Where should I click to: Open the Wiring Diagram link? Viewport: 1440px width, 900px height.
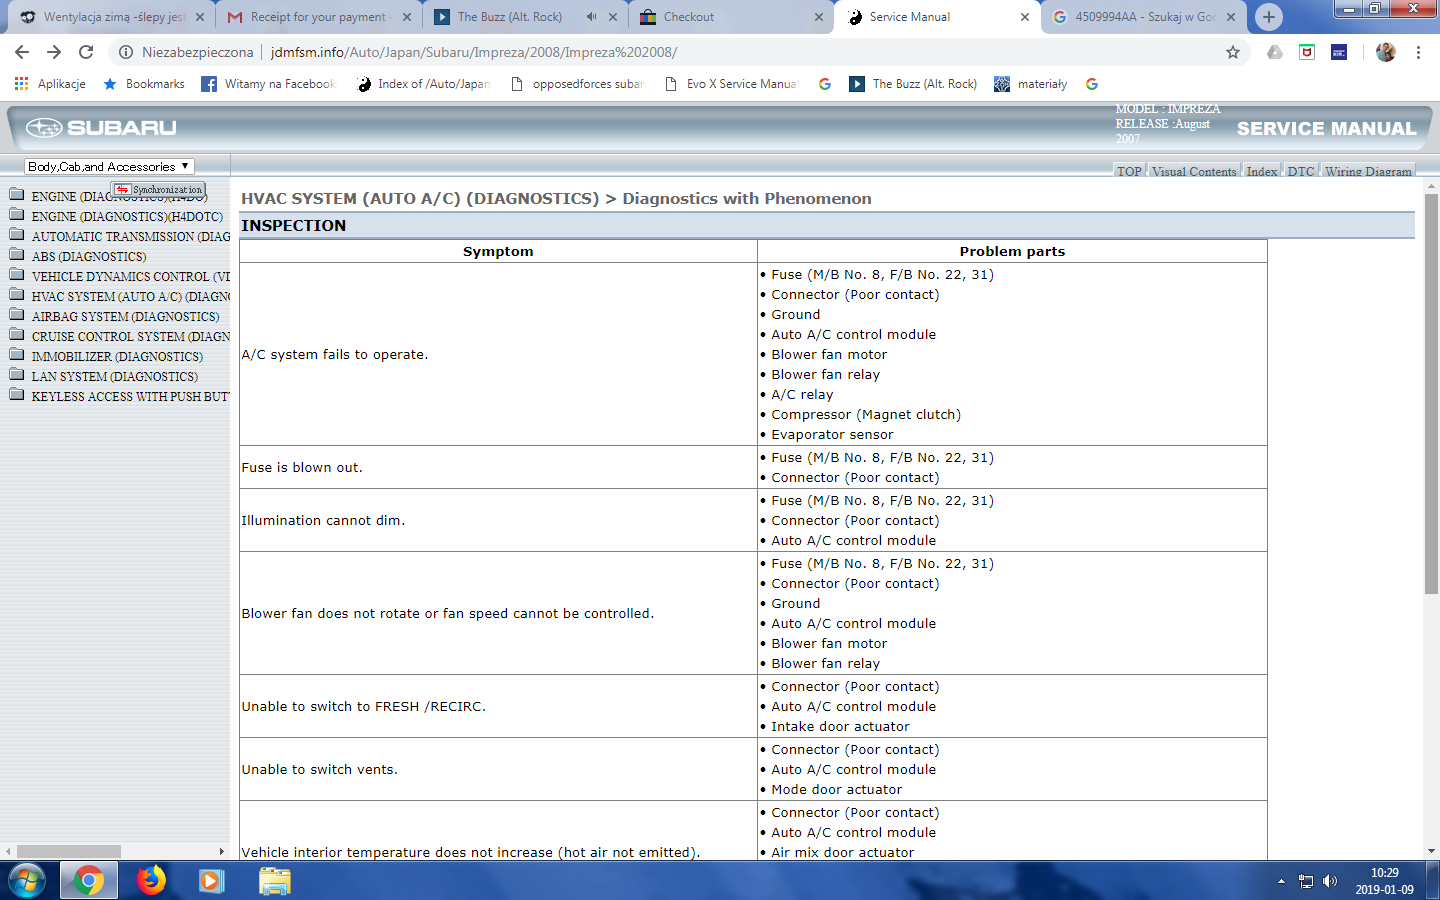click(x=1368, y=171)
